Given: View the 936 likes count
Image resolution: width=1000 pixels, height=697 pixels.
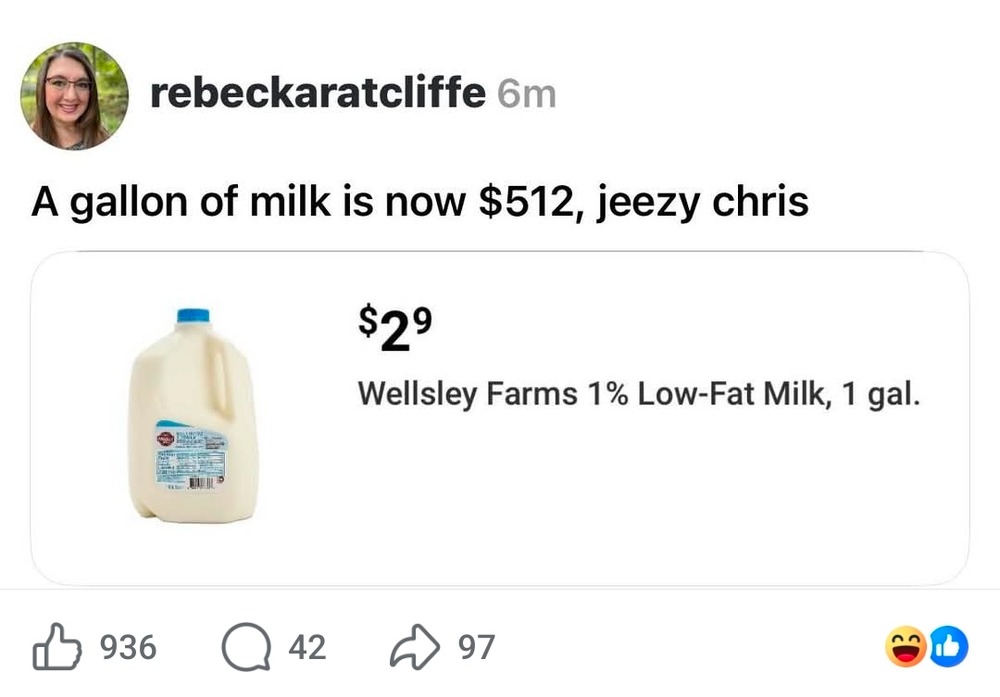Looking at the screenshot, I should (130, 647).
